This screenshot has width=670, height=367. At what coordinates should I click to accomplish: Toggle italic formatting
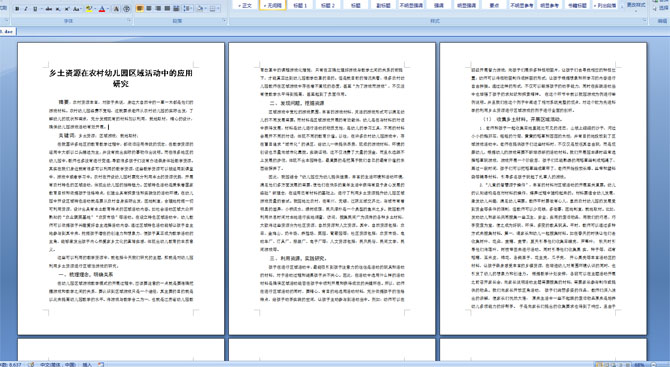coord(26,9)
